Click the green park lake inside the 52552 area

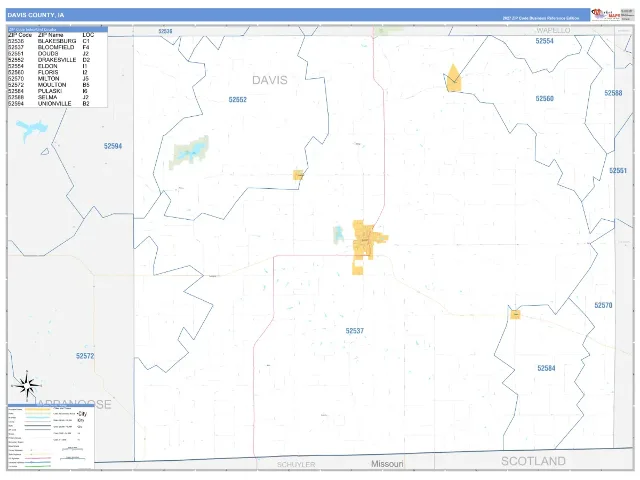[x=190, y=152]
